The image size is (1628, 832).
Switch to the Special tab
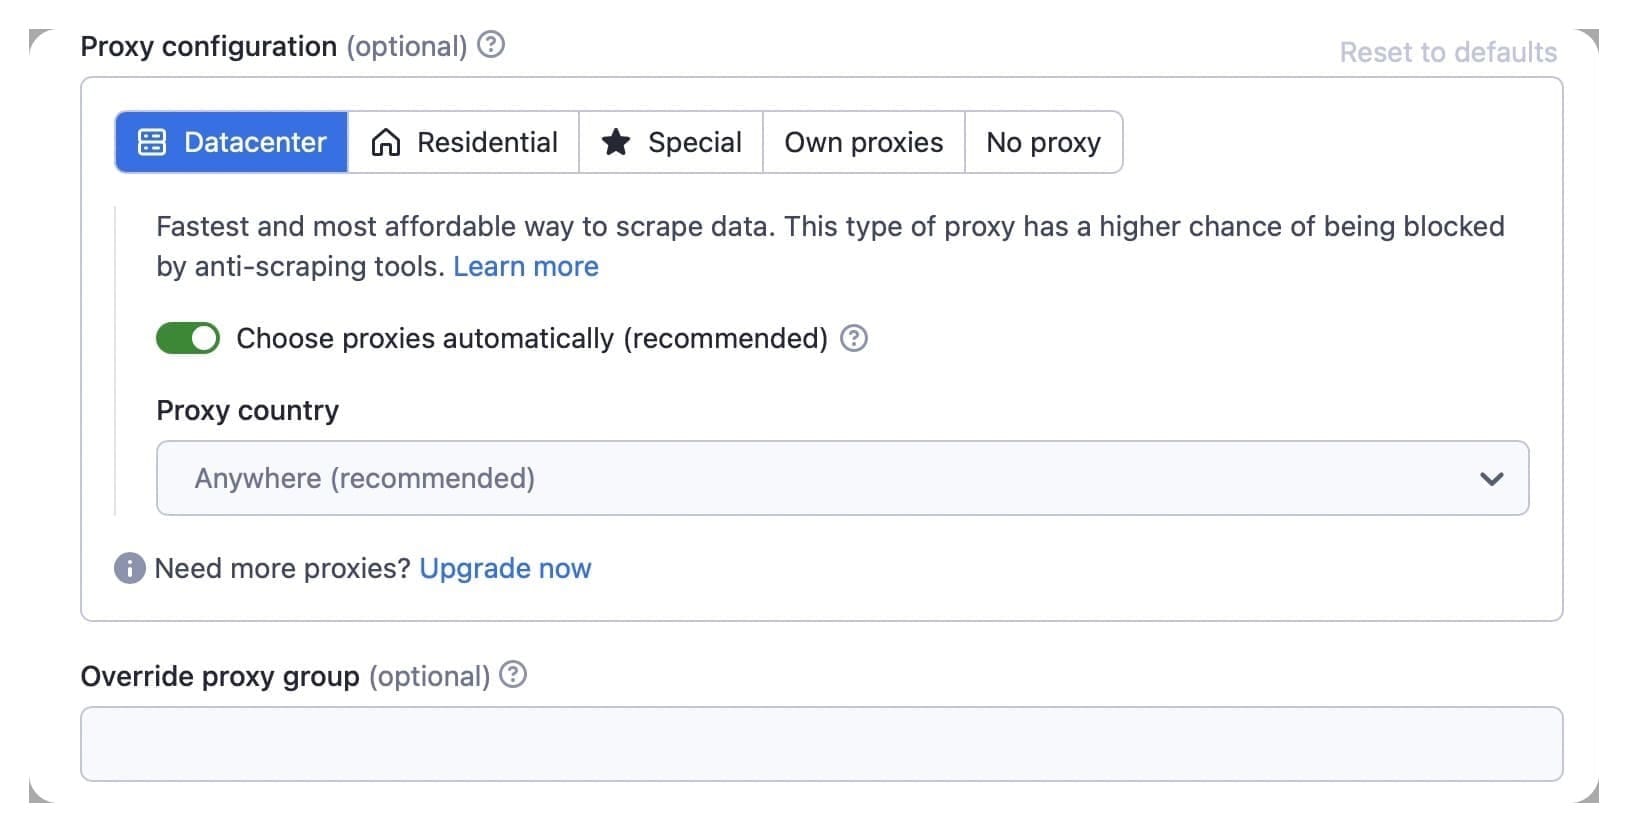670,142
